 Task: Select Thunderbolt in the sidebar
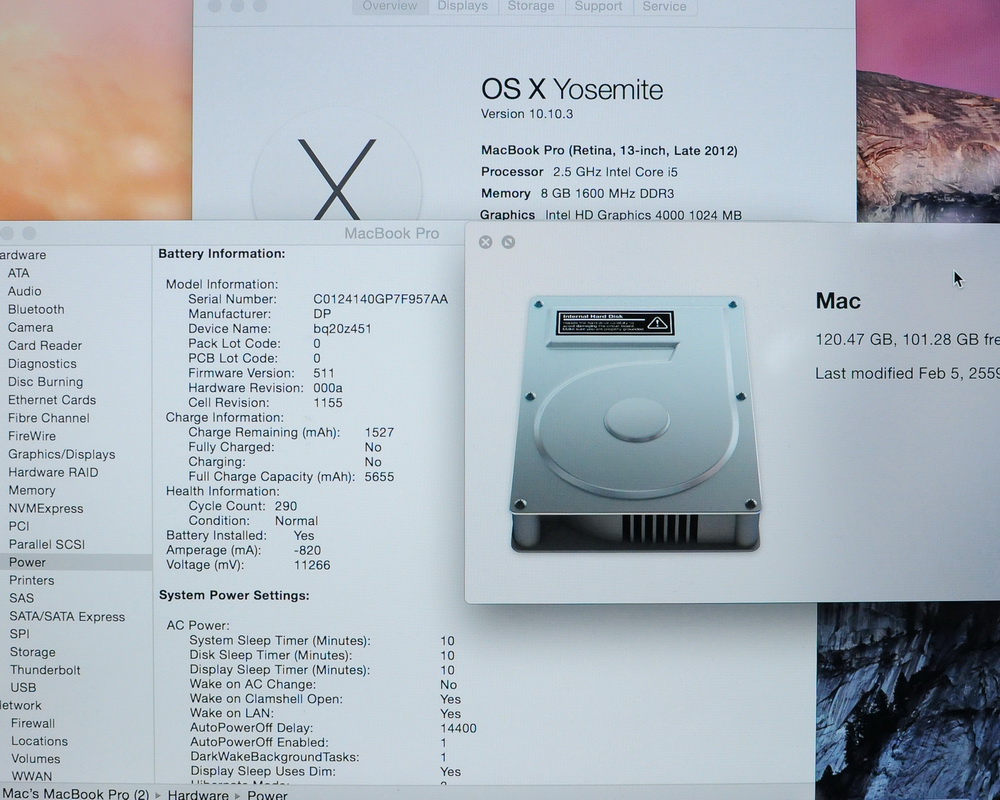pyautogui.click(x=45, y=670)
